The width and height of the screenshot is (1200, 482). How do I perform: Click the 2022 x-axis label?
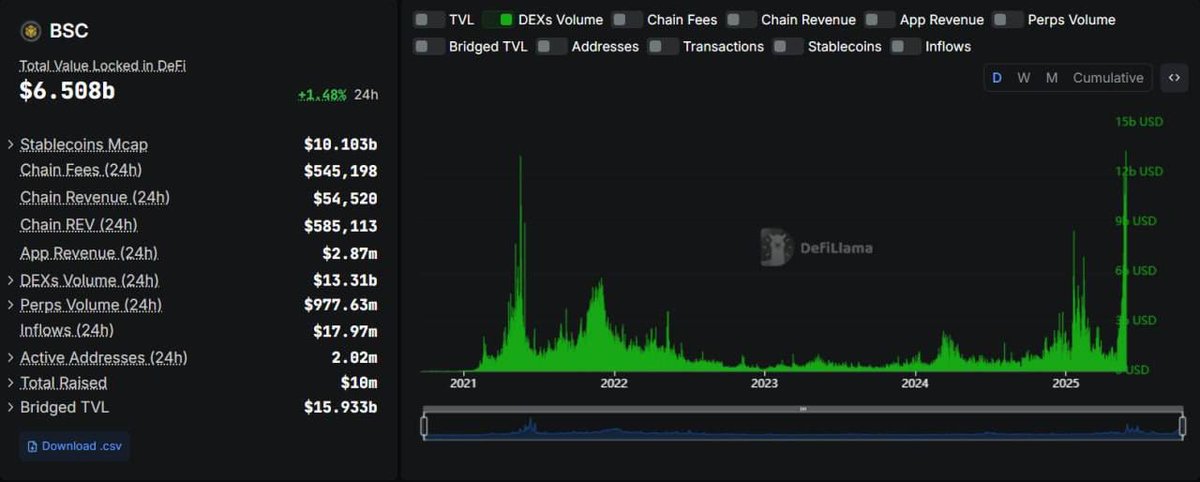click(613, 383)
